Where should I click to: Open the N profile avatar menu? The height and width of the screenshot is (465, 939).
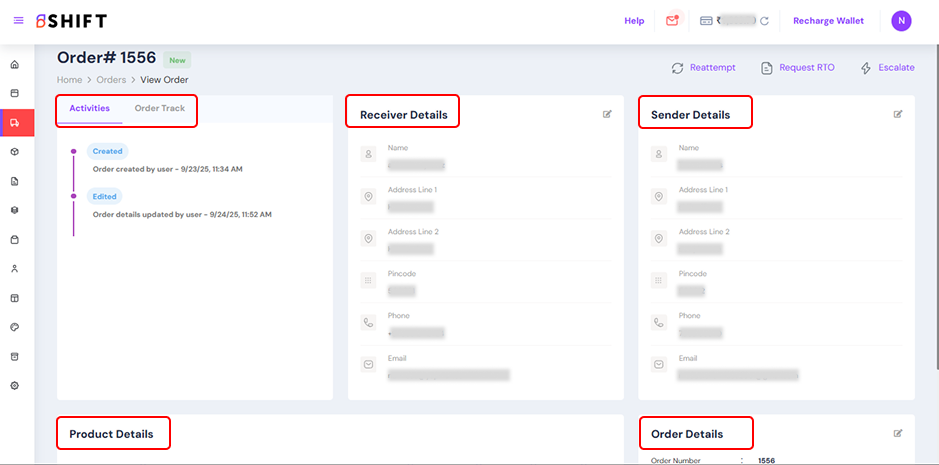(901, 21)
